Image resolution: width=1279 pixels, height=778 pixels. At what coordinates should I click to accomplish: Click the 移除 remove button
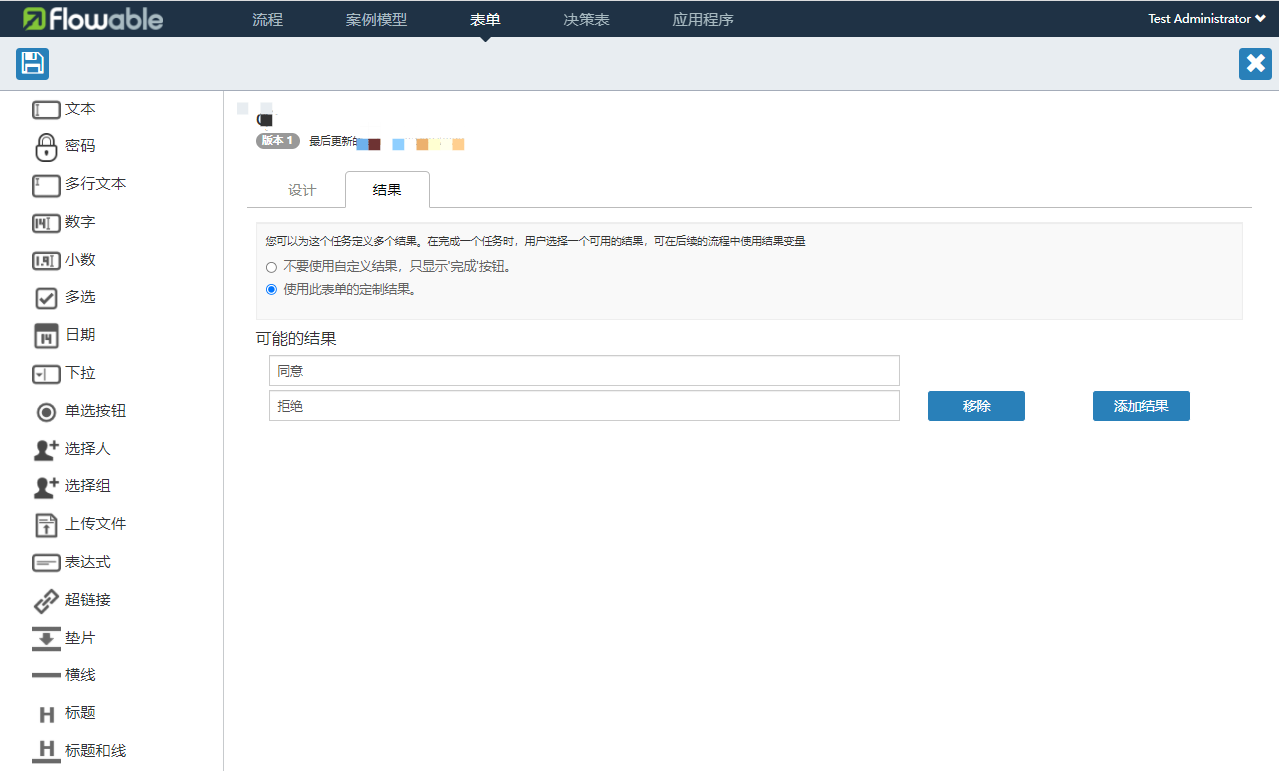click(x=975, y=406)
